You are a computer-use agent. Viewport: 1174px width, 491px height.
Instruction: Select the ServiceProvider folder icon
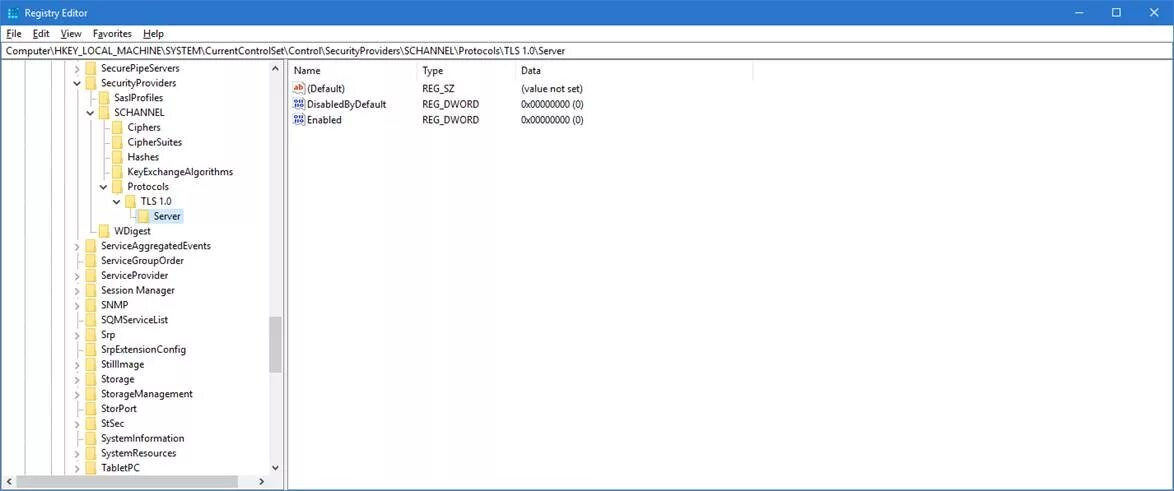[x=91, y=275]
